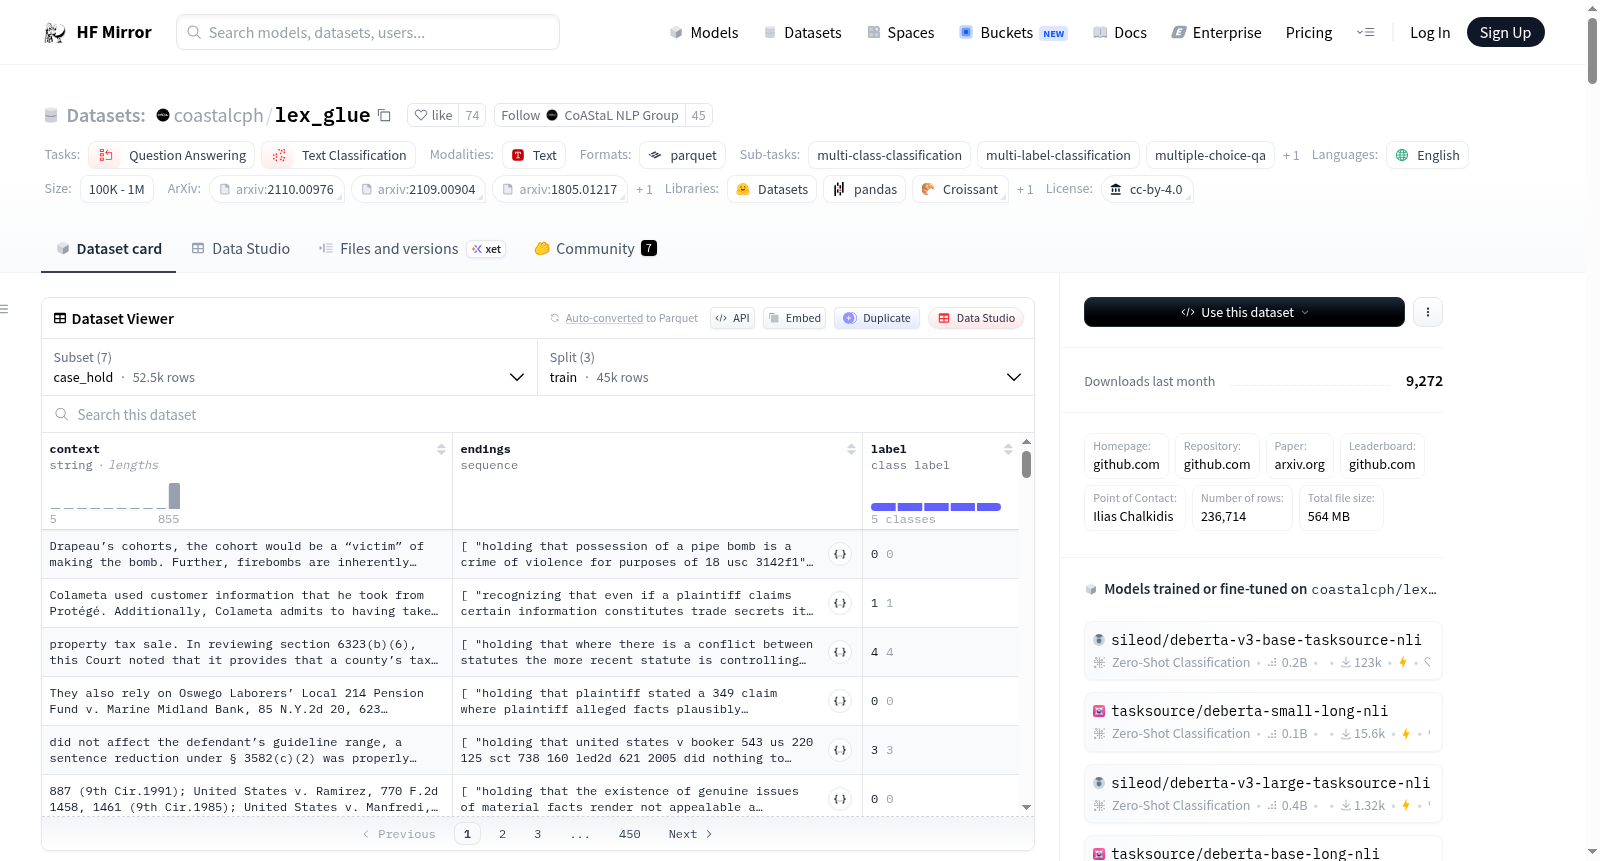Viewport: 1600px width, 861px height.
Task: Select the Text modality tag
Action: [x=534, y=155]
